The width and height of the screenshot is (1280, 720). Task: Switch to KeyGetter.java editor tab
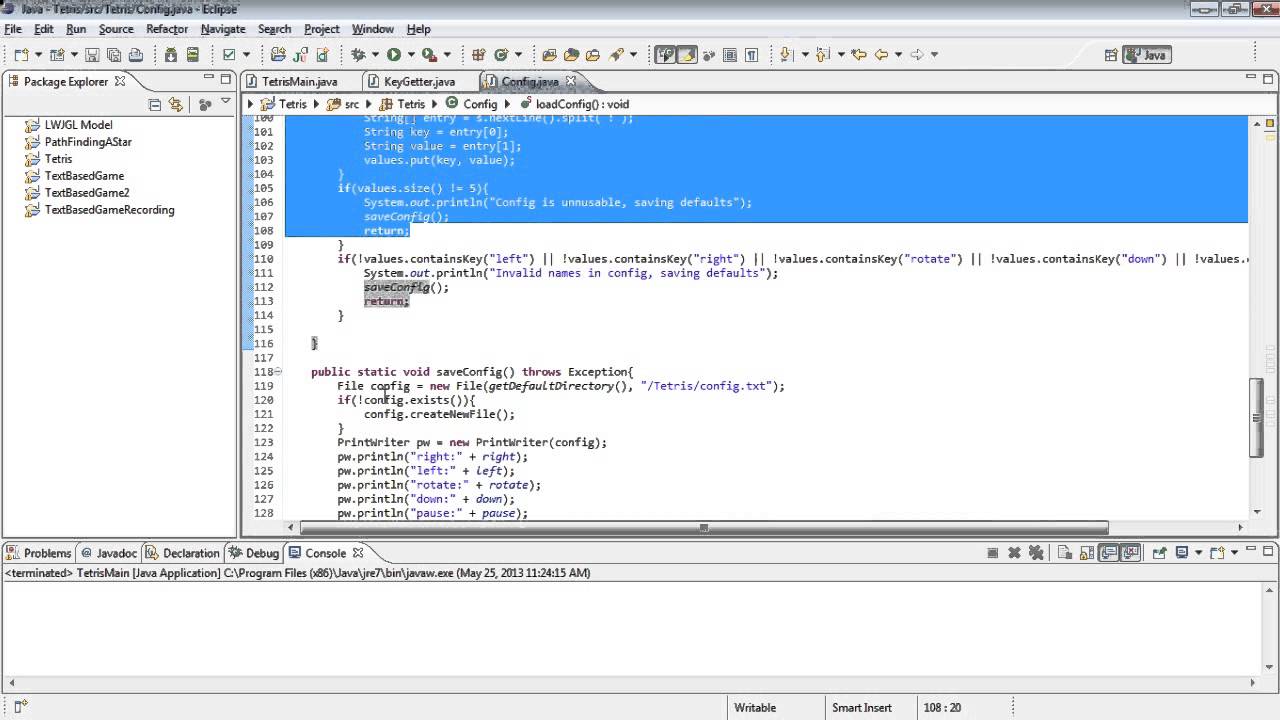coord(419,82)
